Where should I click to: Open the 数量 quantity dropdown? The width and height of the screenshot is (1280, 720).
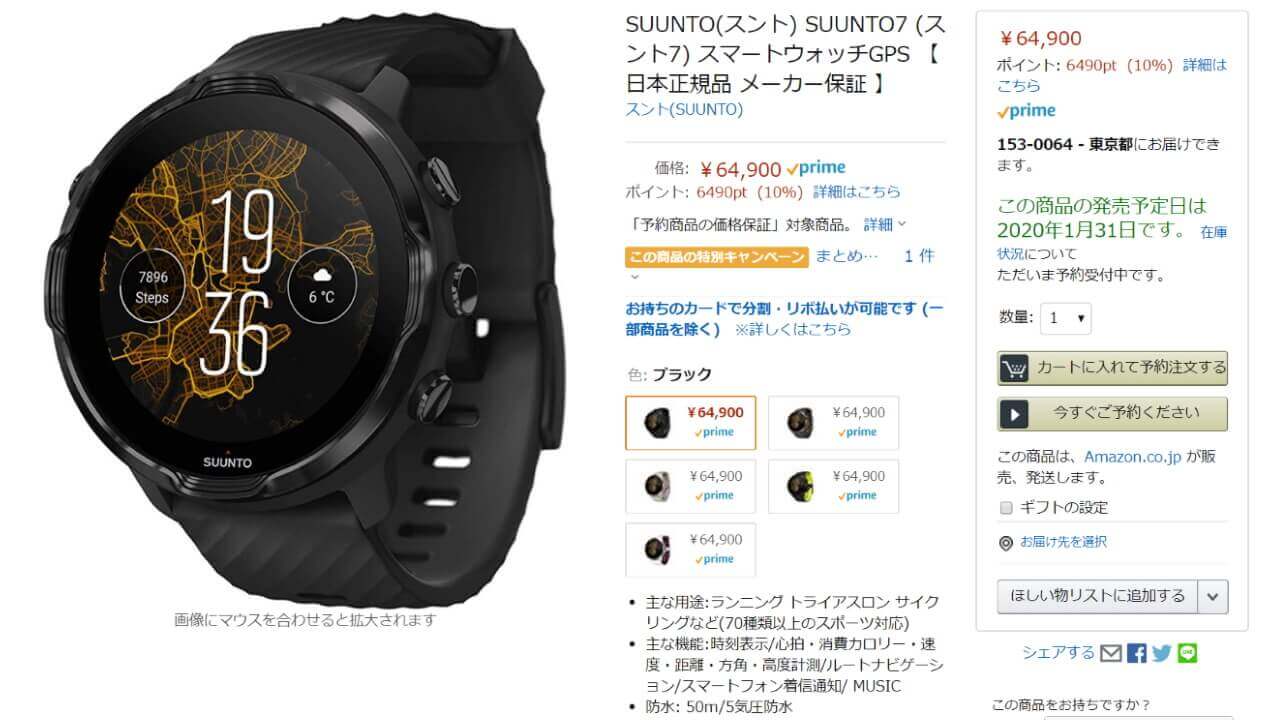tap(1066, 318)
